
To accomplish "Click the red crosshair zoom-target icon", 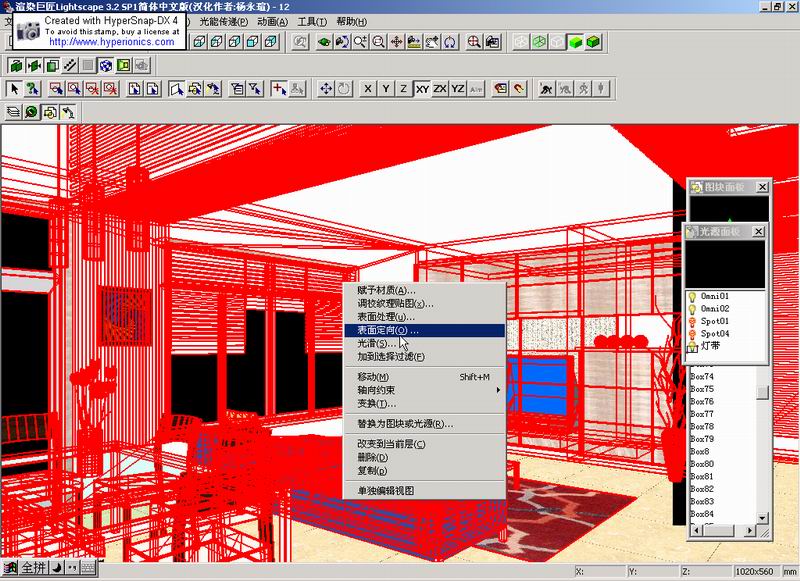I will tap(474, 42).
